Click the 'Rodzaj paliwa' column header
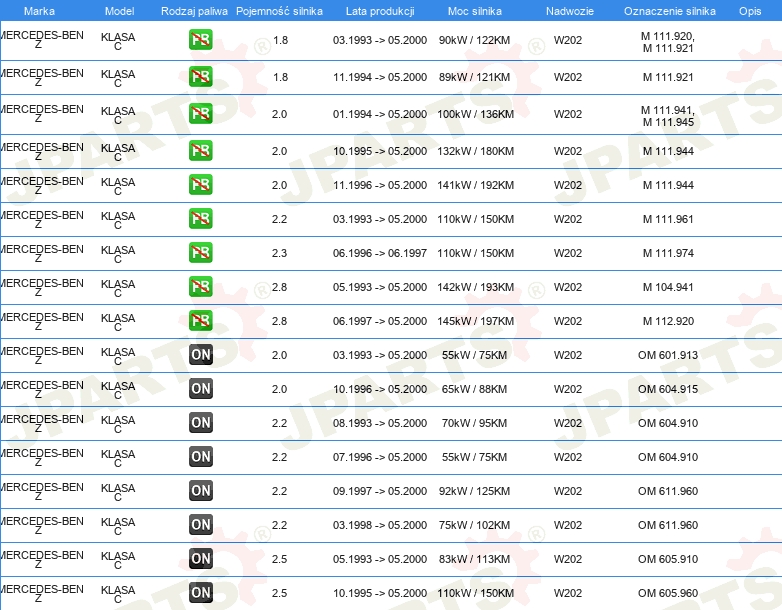Image resolution: width=782 pixels, height=610 pixels. (194, 11)
